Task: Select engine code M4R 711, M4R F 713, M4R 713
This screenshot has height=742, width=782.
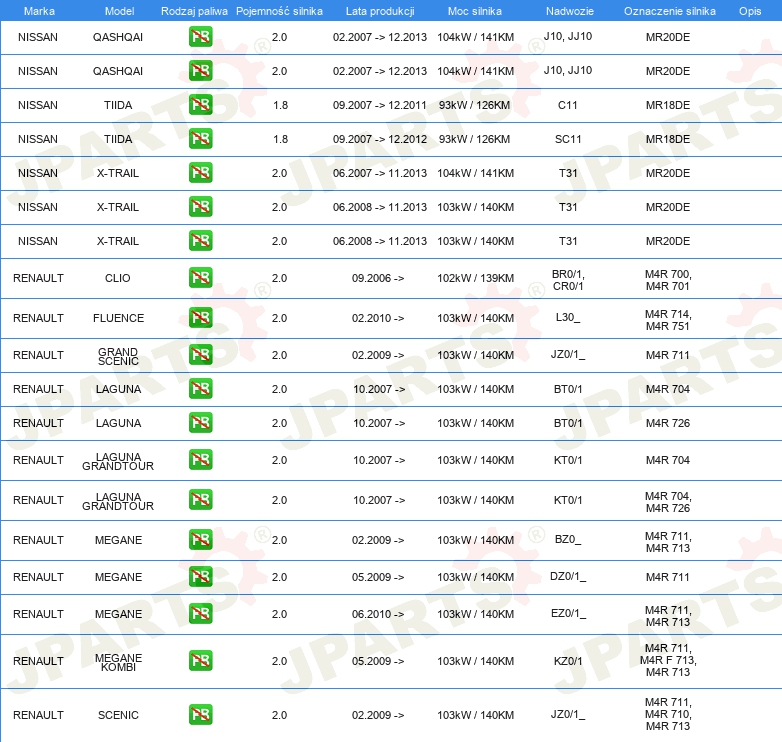Action: [x=668, y=660]
